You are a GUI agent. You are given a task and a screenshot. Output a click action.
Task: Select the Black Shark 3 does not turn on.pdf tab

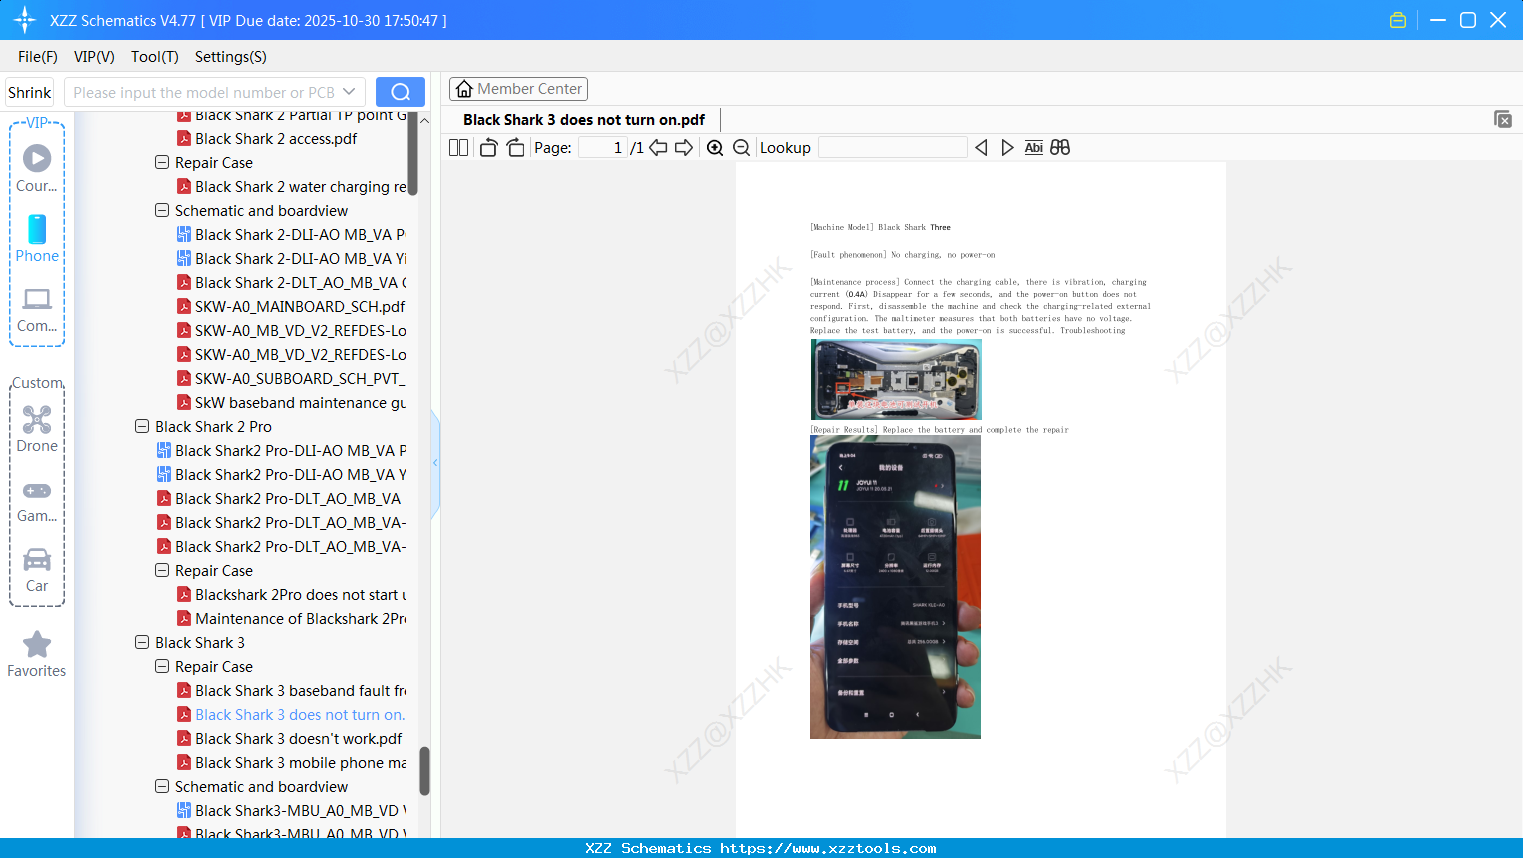click(584, 120)
